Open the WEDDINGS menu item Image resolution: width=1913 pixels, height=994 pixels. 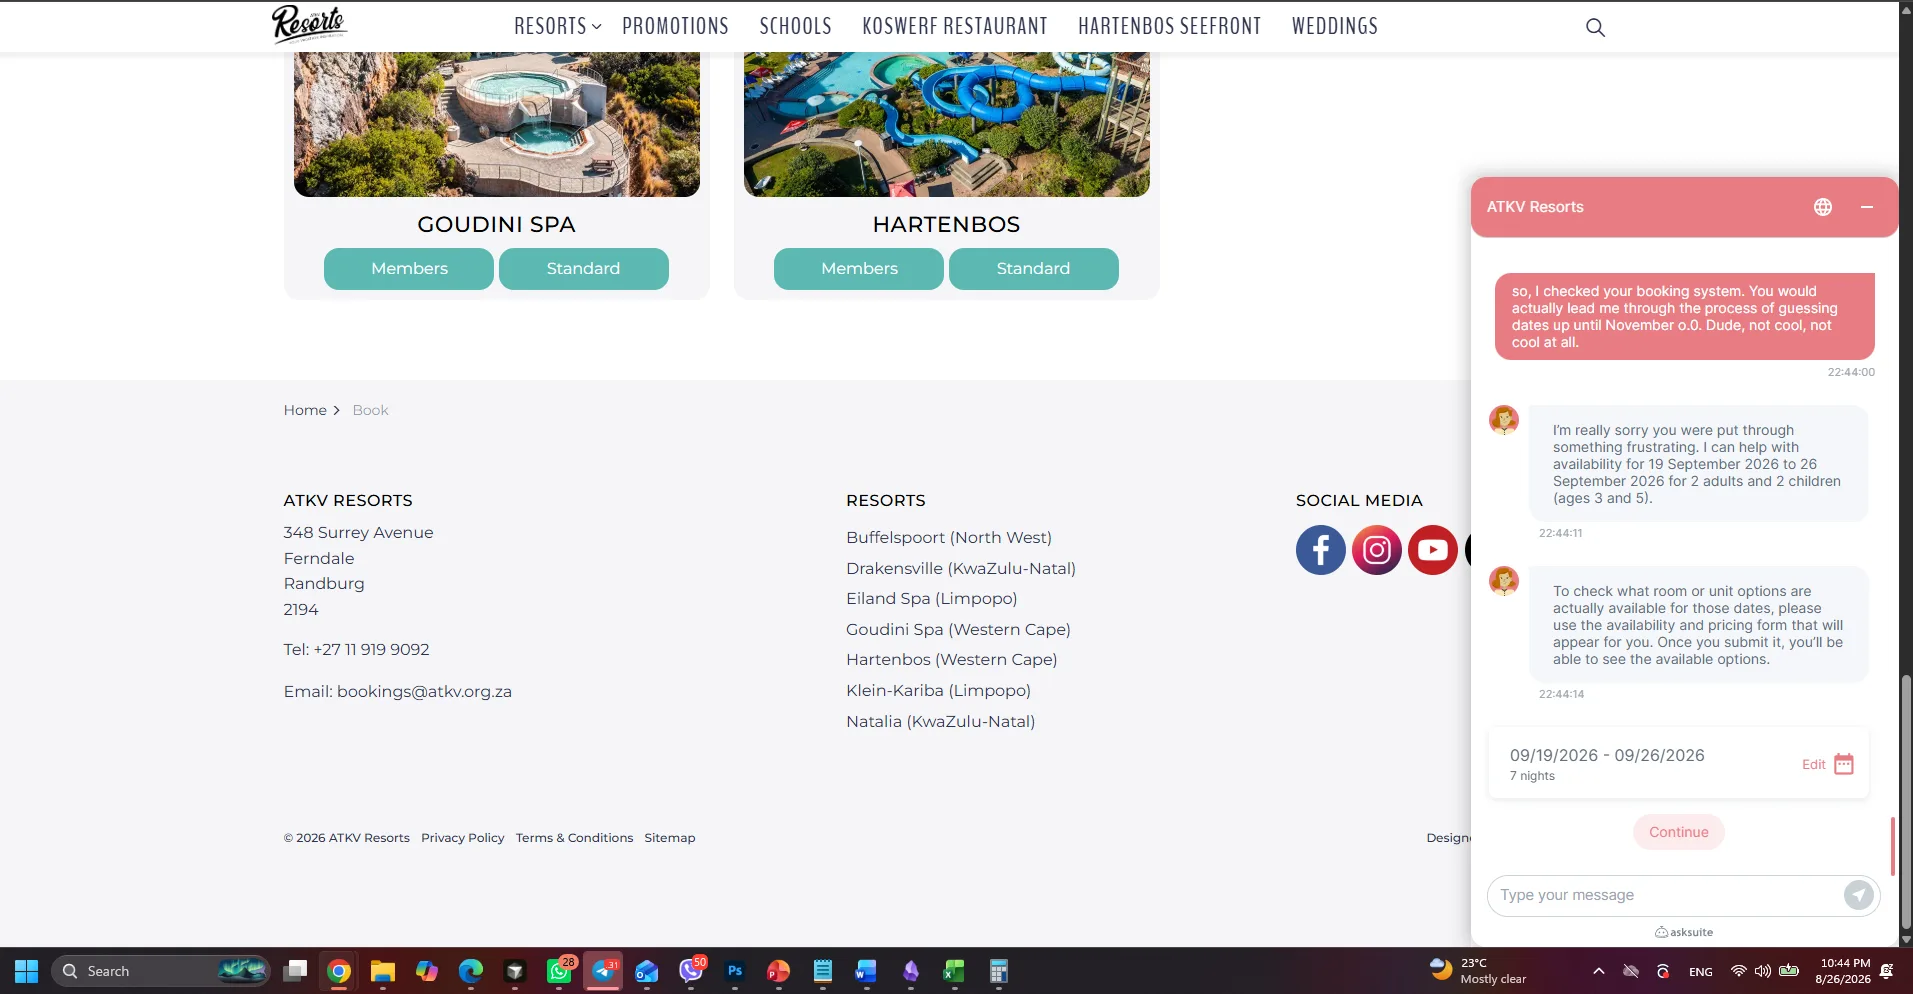coord(1335,26)
